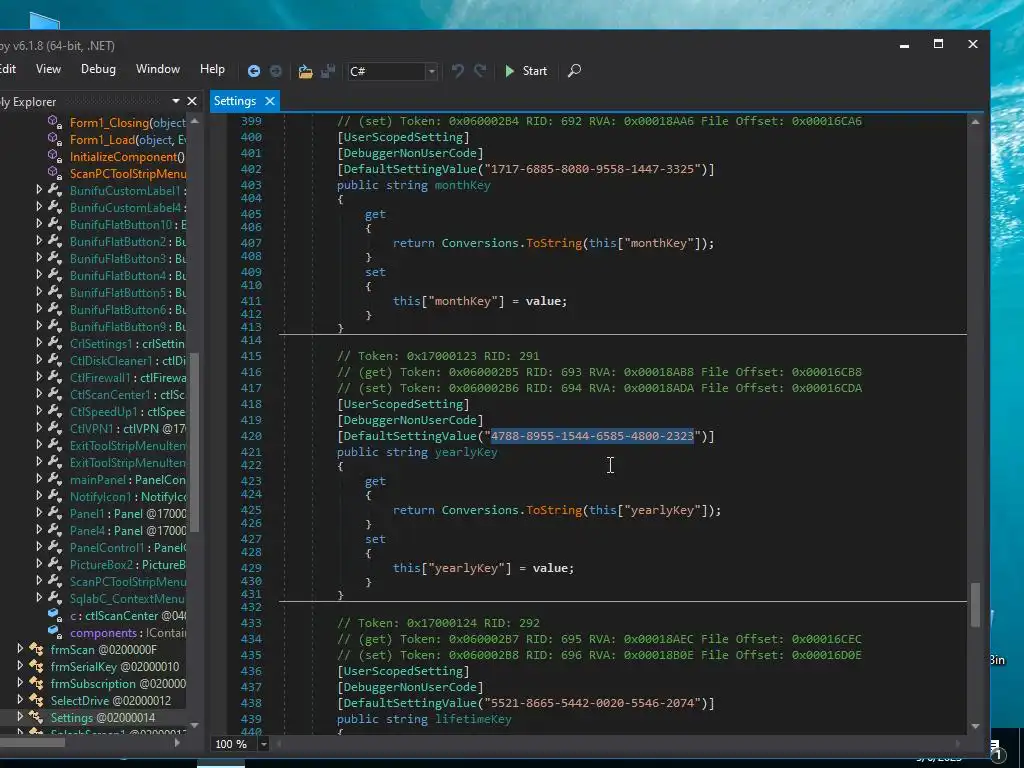The width and height of the screenshot is (1024, 768).
Task: Click the lifetimeKey property name on line 439
Action: [473, 719]
